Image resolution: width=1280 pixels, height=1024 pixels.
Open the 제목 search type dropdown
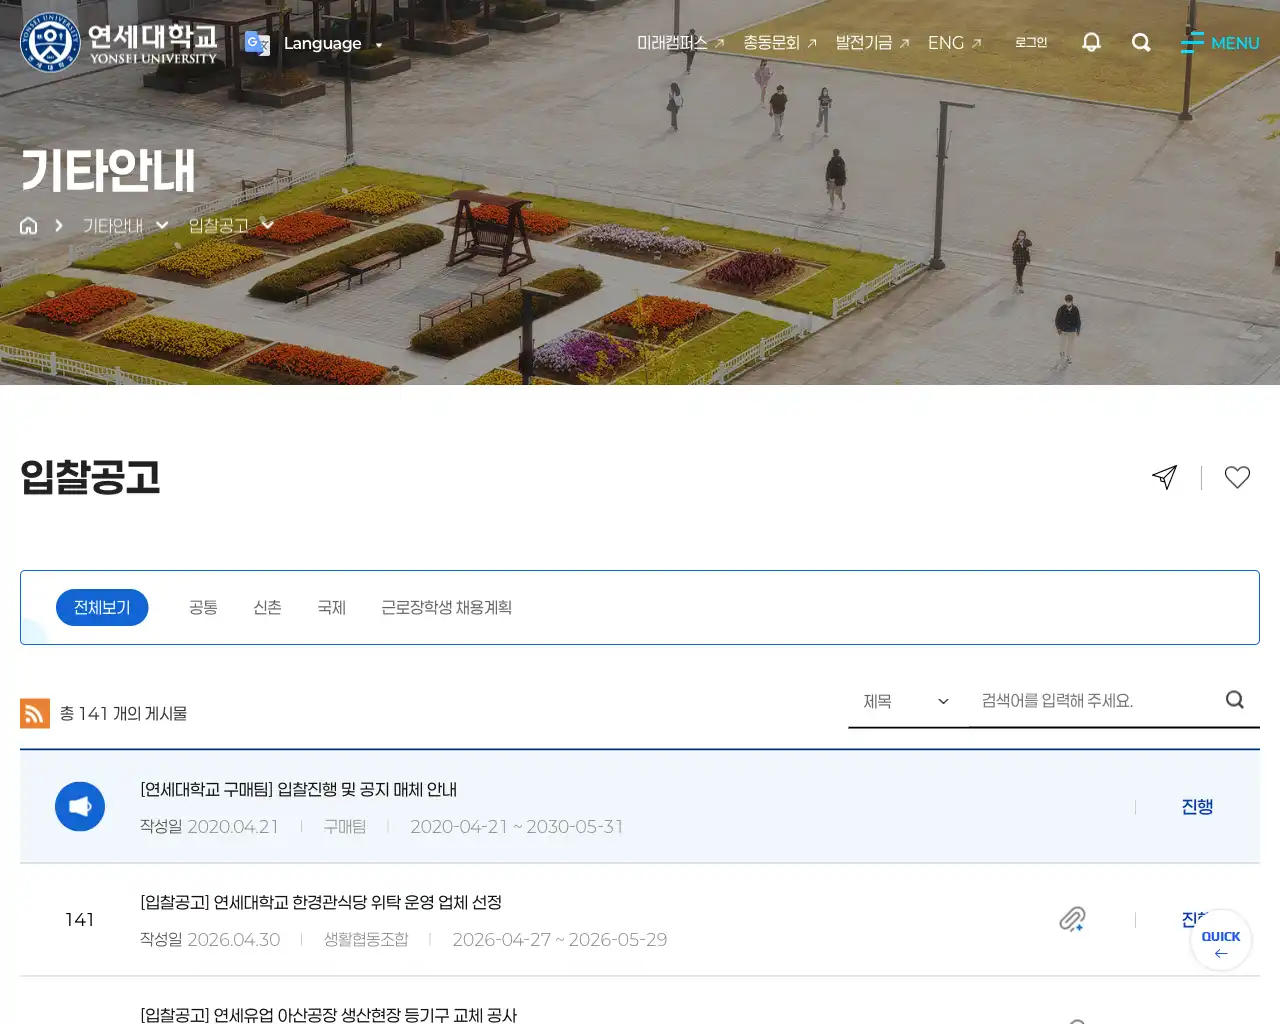click(906, 701)
